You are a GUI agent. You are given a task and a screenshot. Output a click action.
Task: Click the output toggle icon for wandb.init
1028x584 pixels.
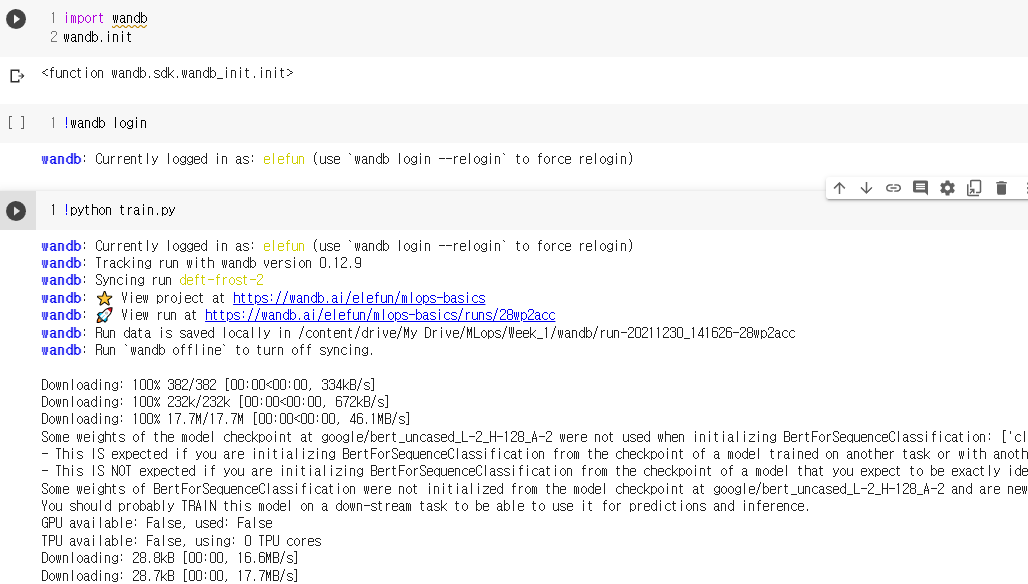click(17, 76)
